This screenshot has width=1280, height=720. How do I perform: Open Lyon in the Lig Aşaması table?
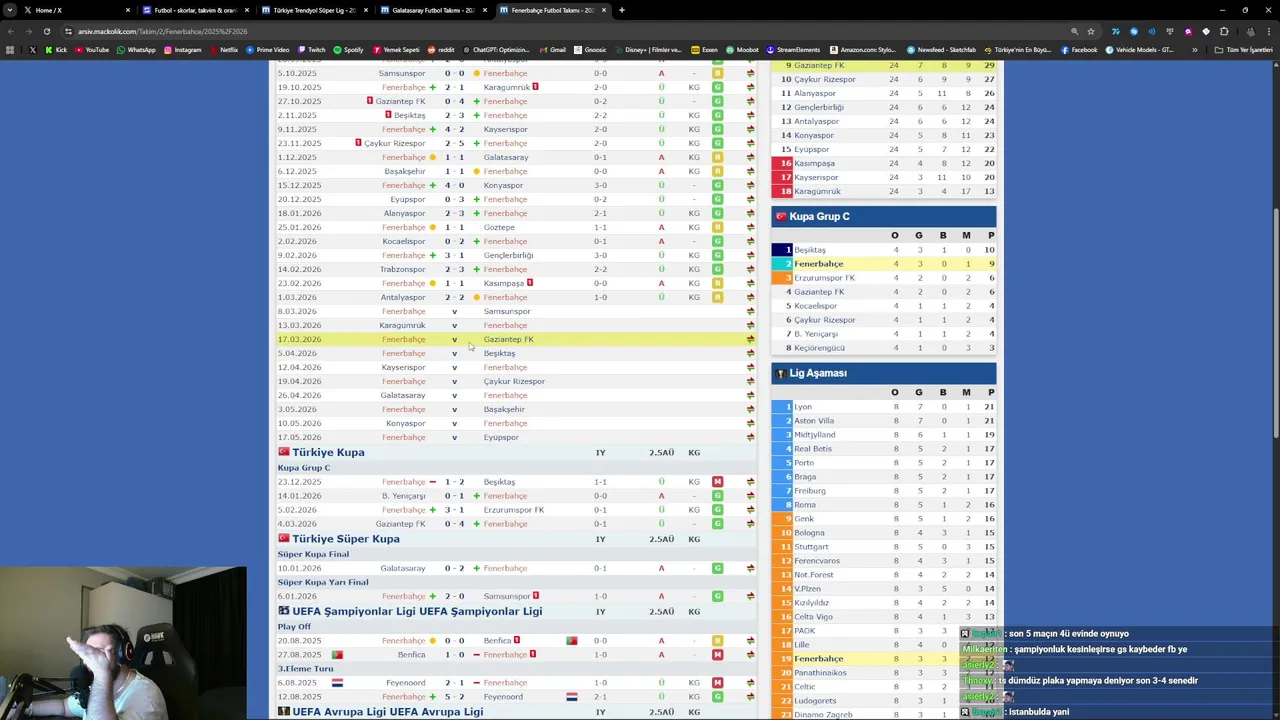point(803,407)
